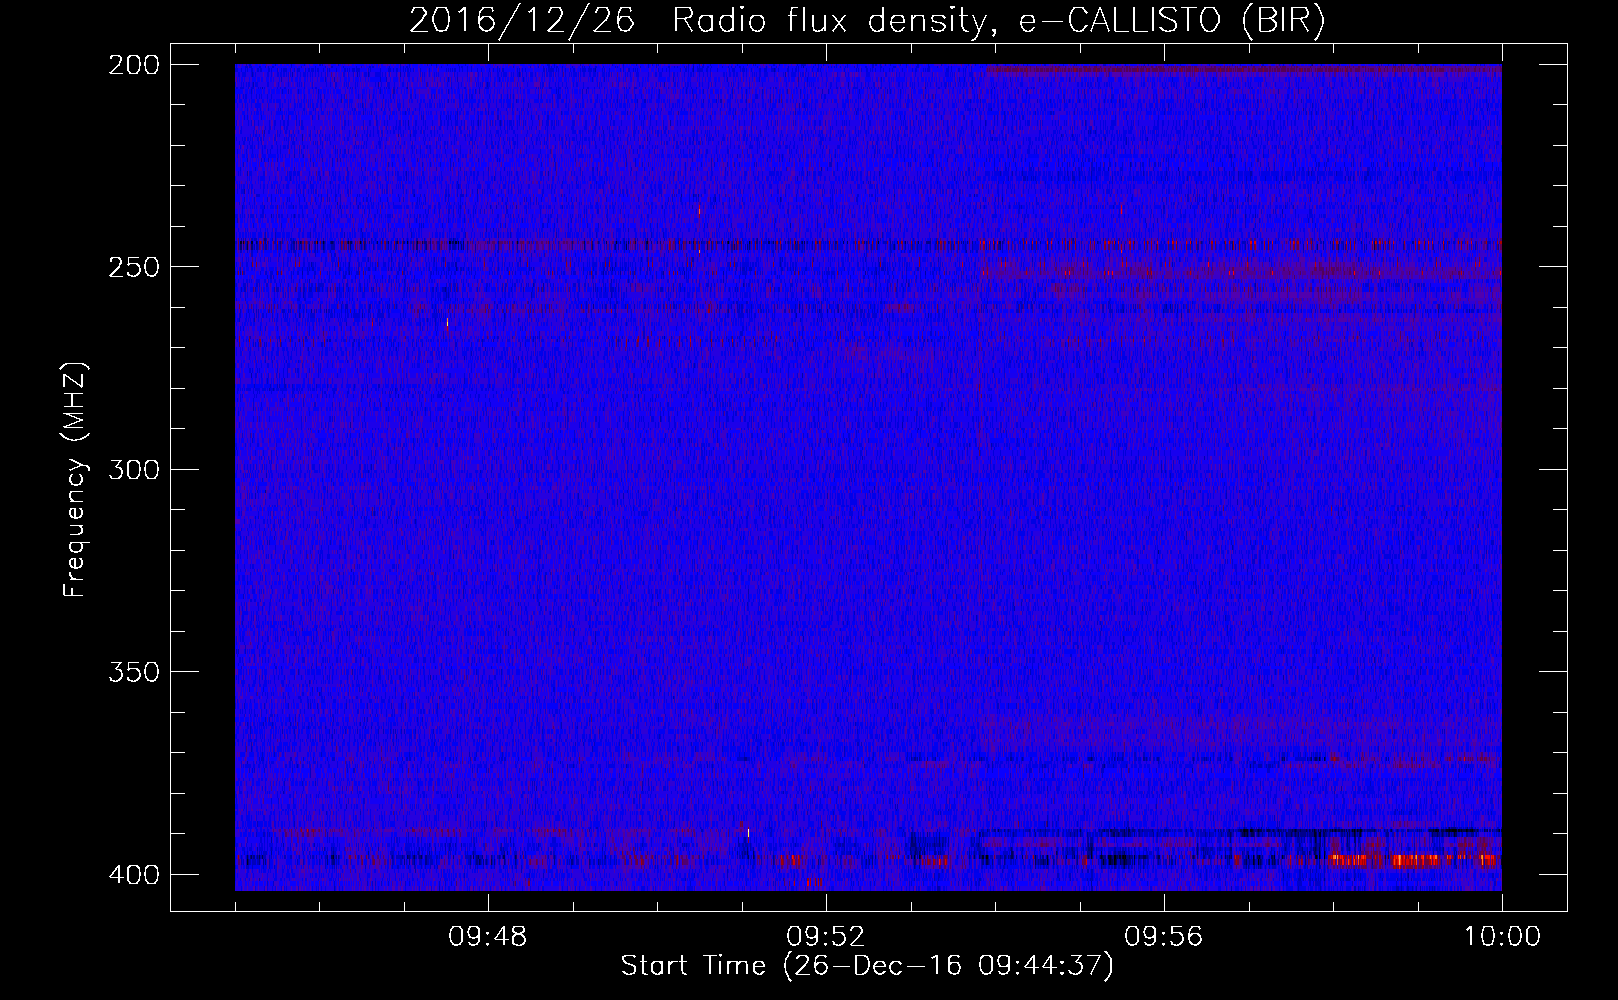Click the 200 frequency tick label
The height and width of the screenshot is (1000, 1618).
click(134, 65)
